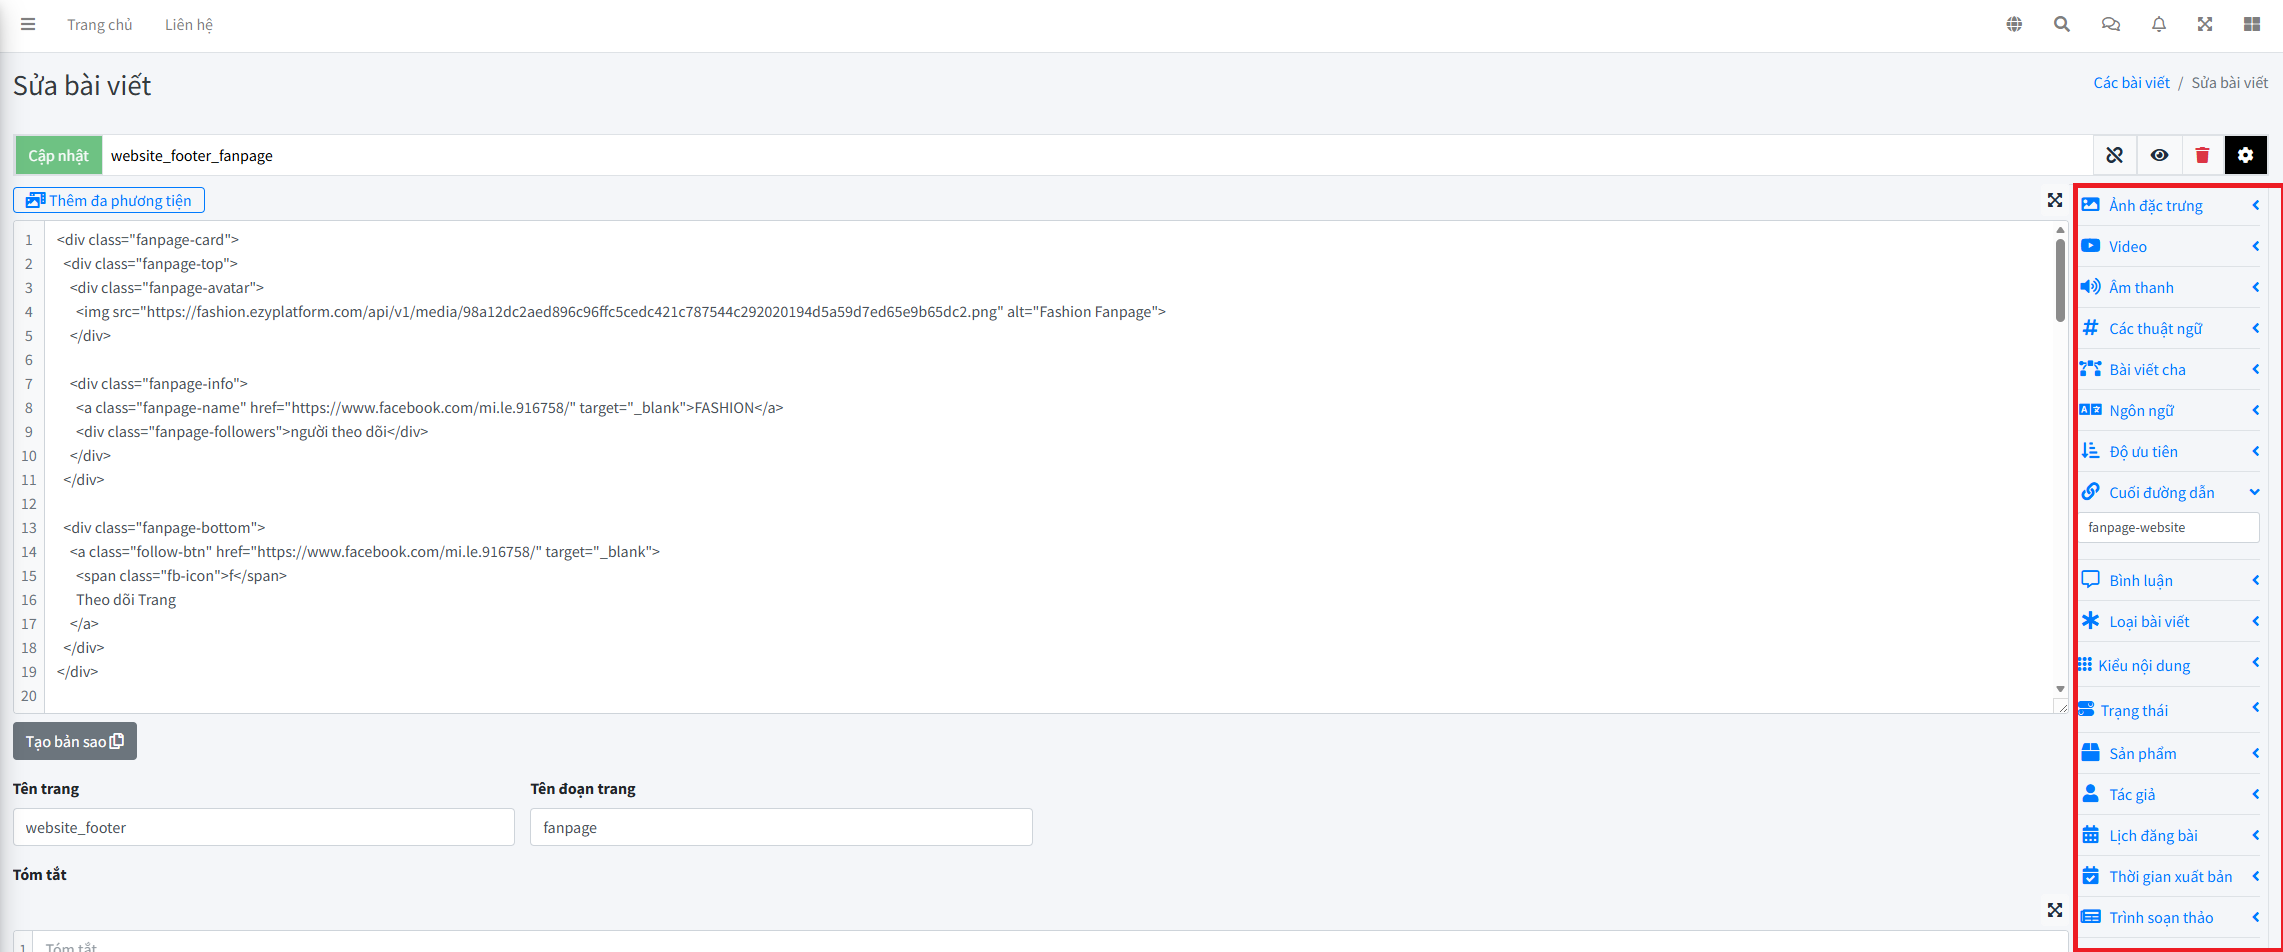Delete the post using red trash icon
2283x952 pixels.
2202,155
